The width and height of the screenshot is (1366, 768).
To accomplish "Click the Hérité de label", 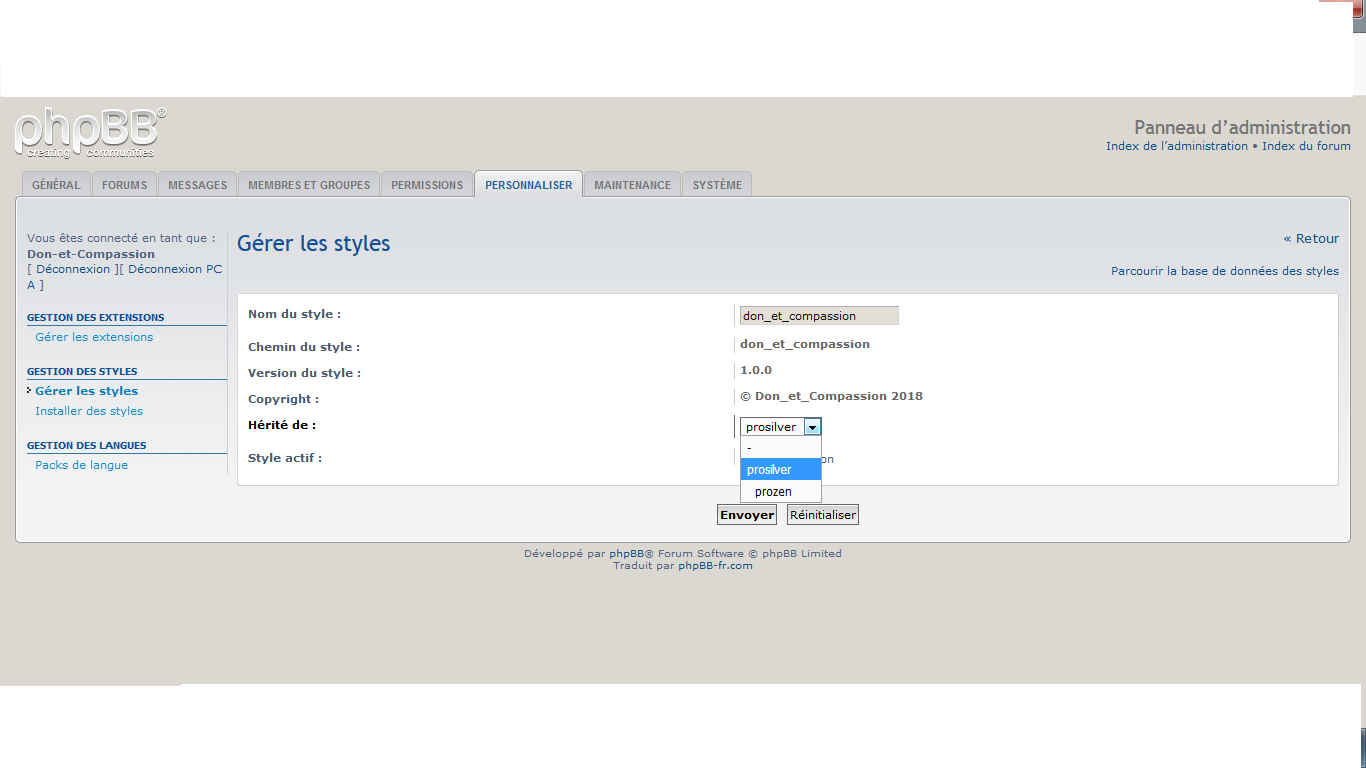I will click(282, 425).
